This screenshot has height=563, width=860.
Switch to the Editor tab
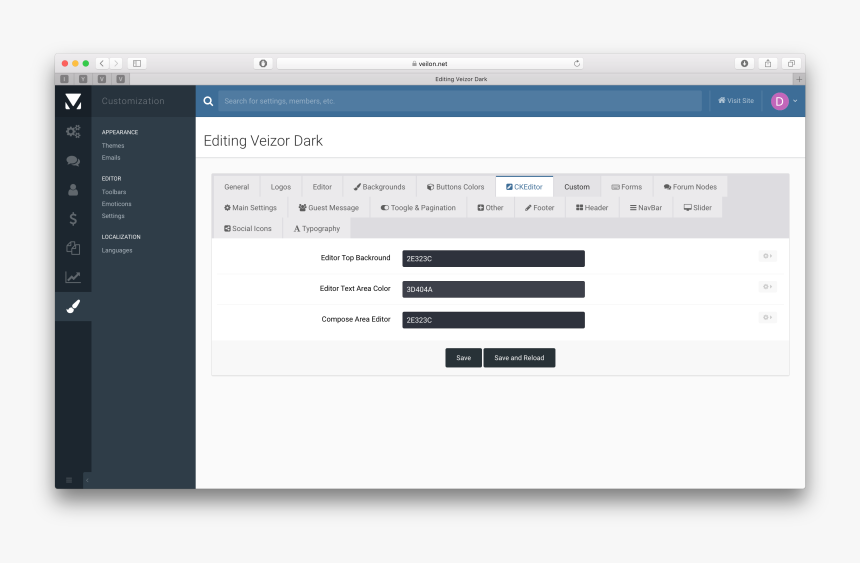coord(322,187)
